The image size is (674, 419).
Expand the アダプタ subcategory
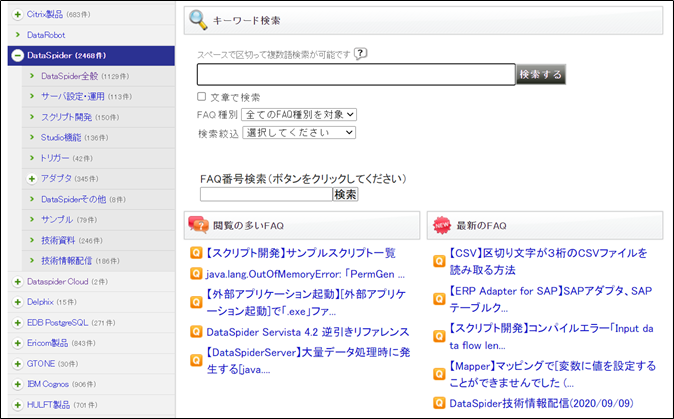tap(33, 178)
